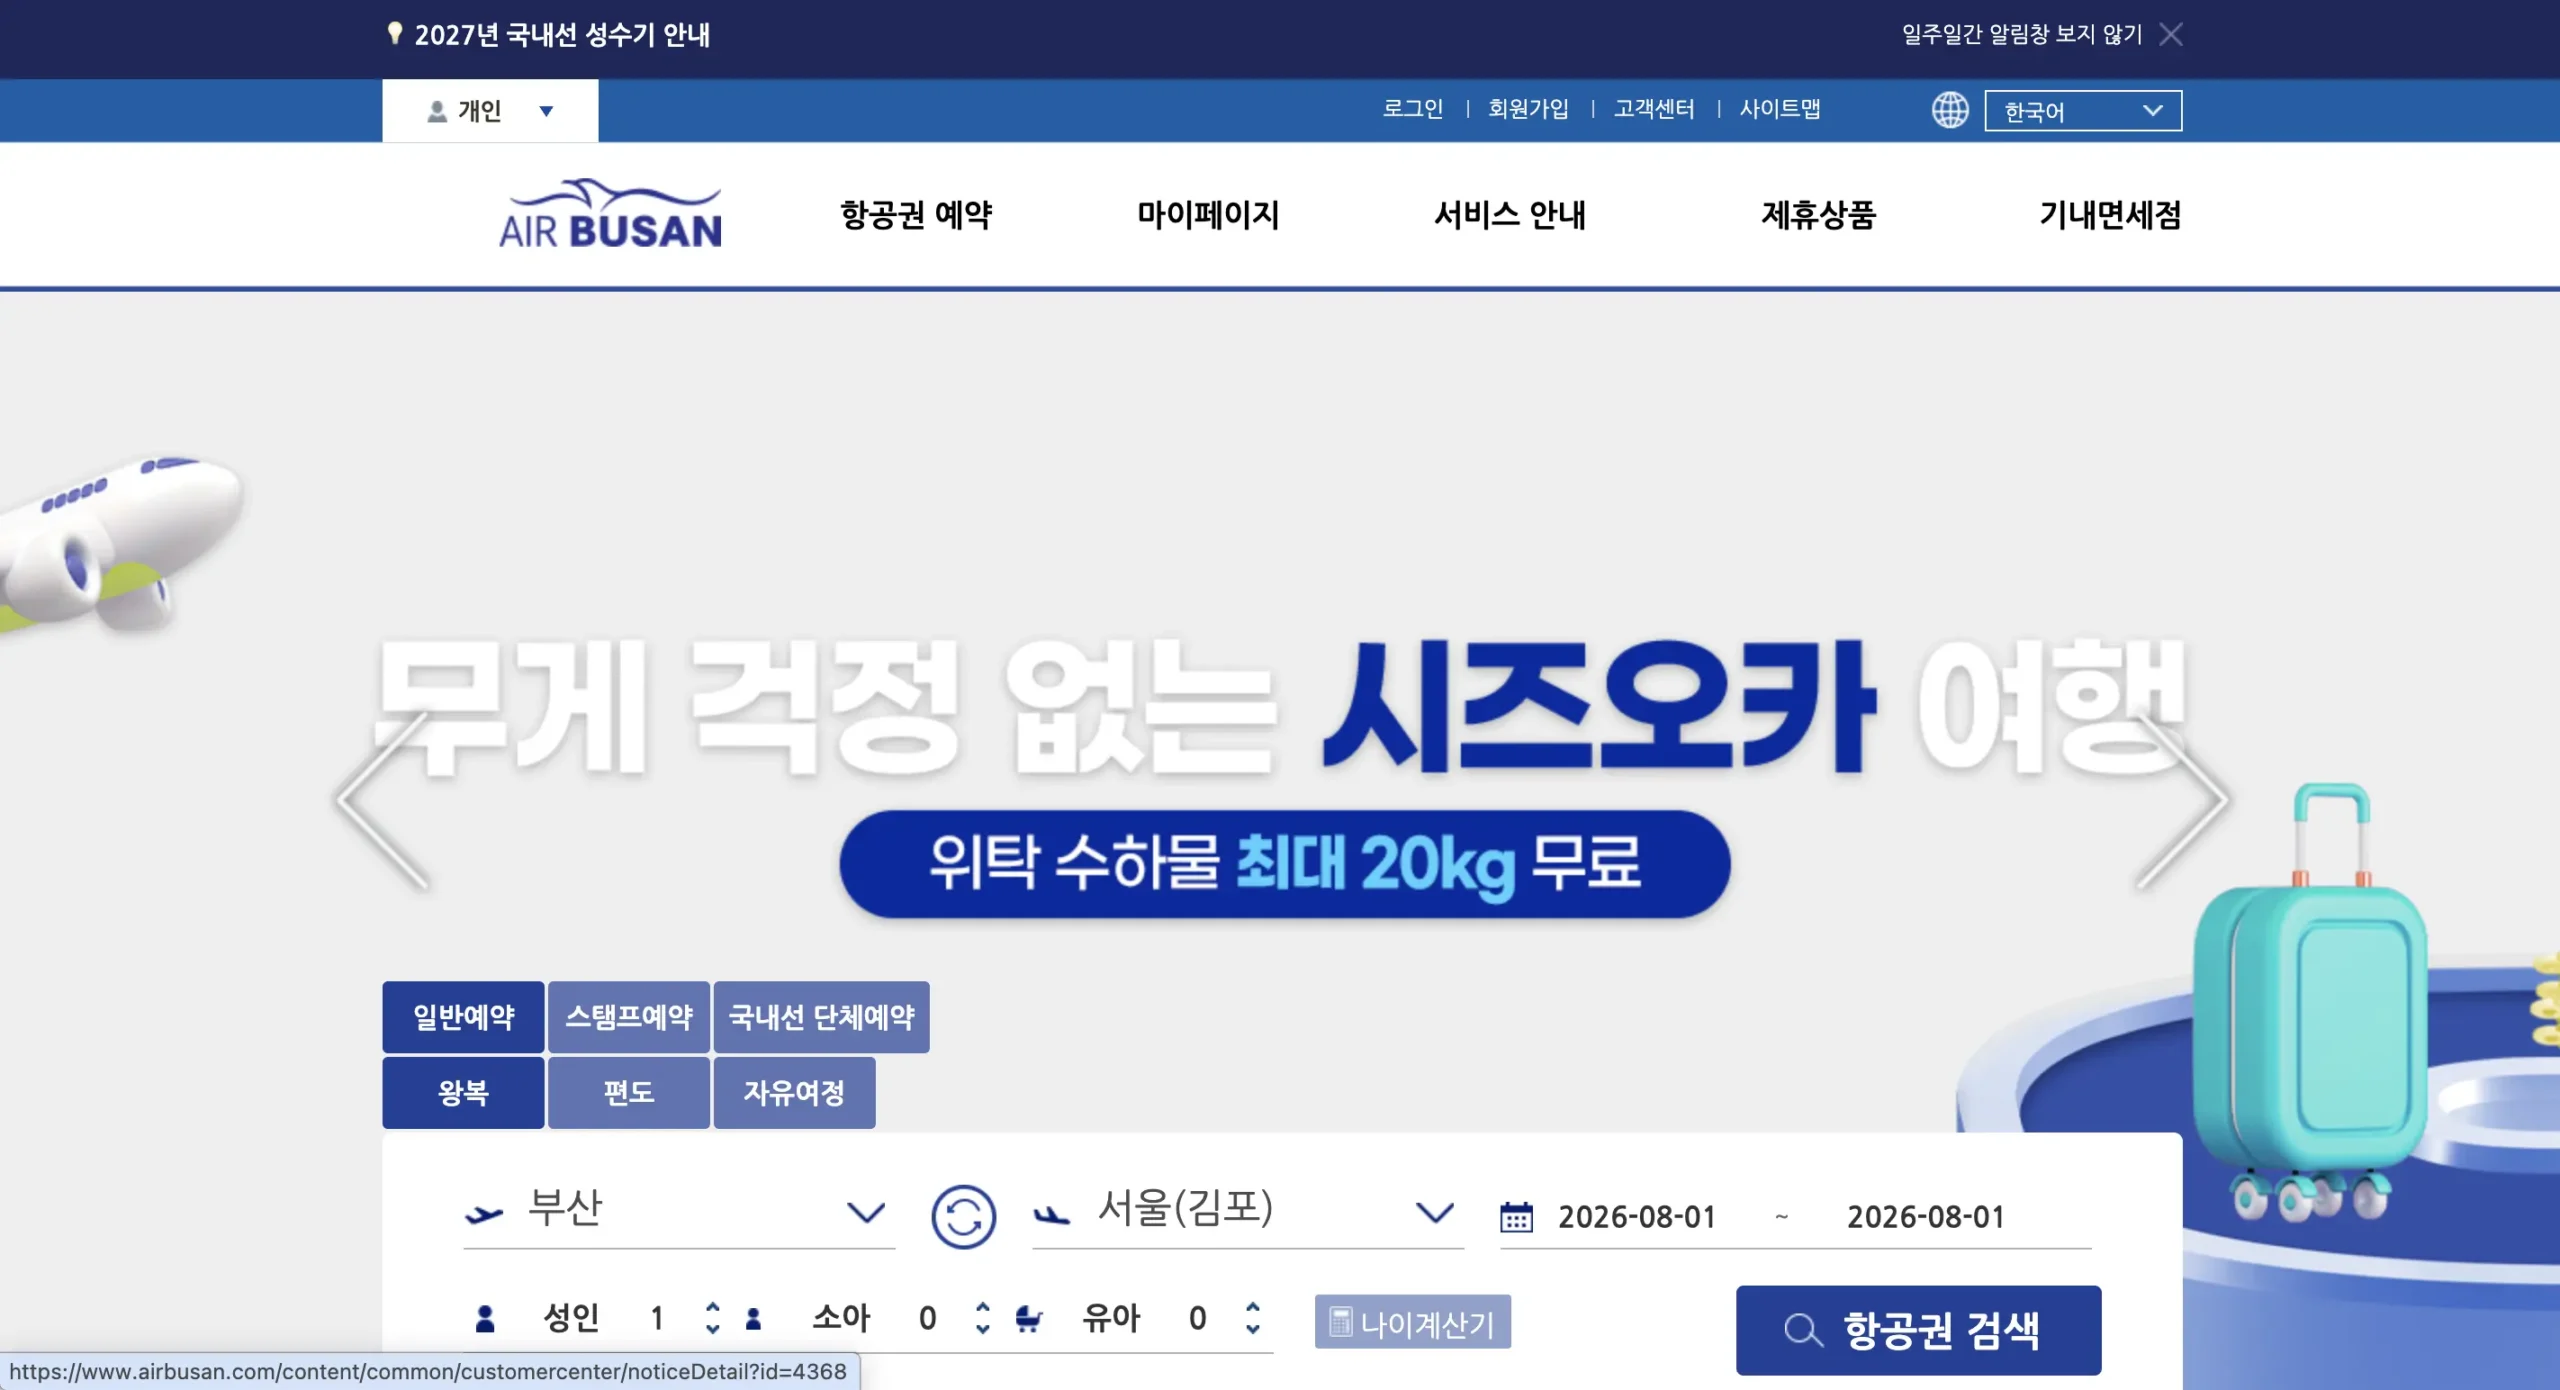Screen dimensions: 2560x1390
Task: Click the 항공권 검색 search button
Action: [x=1918, y=1330]
